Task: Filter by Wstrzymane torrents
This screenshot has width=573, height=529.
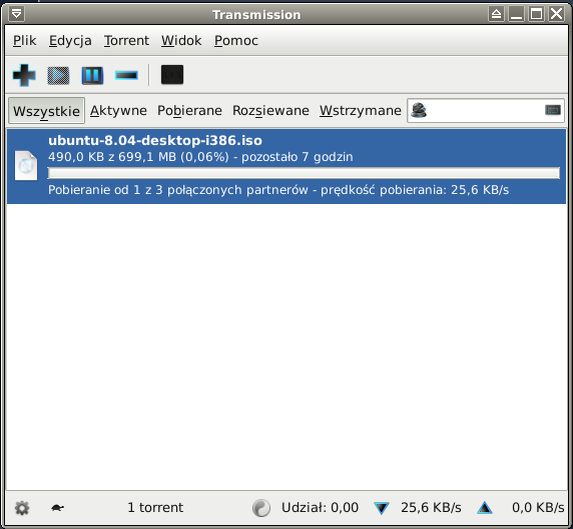Action: 360,110
